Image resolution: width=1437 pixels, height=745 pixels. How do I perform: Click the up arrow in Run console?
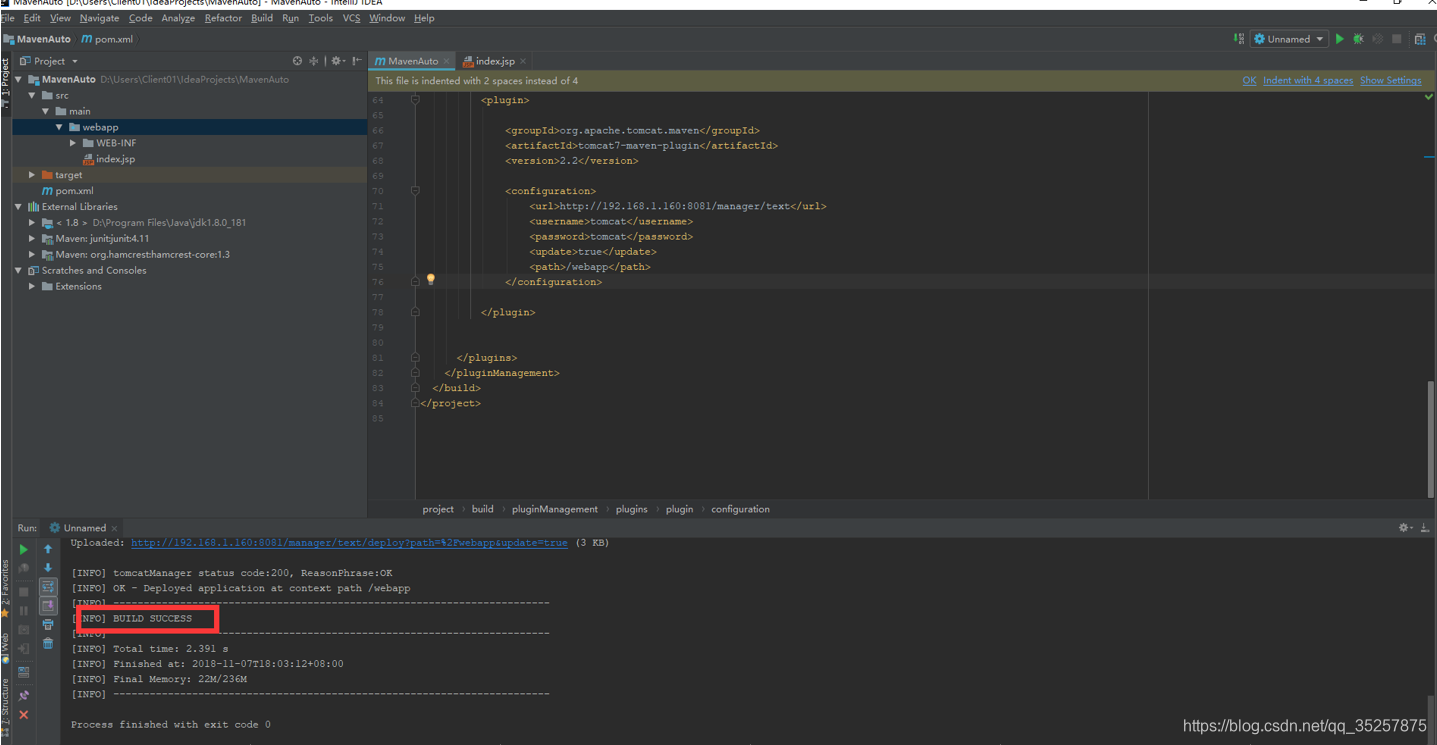pos(47,549)
